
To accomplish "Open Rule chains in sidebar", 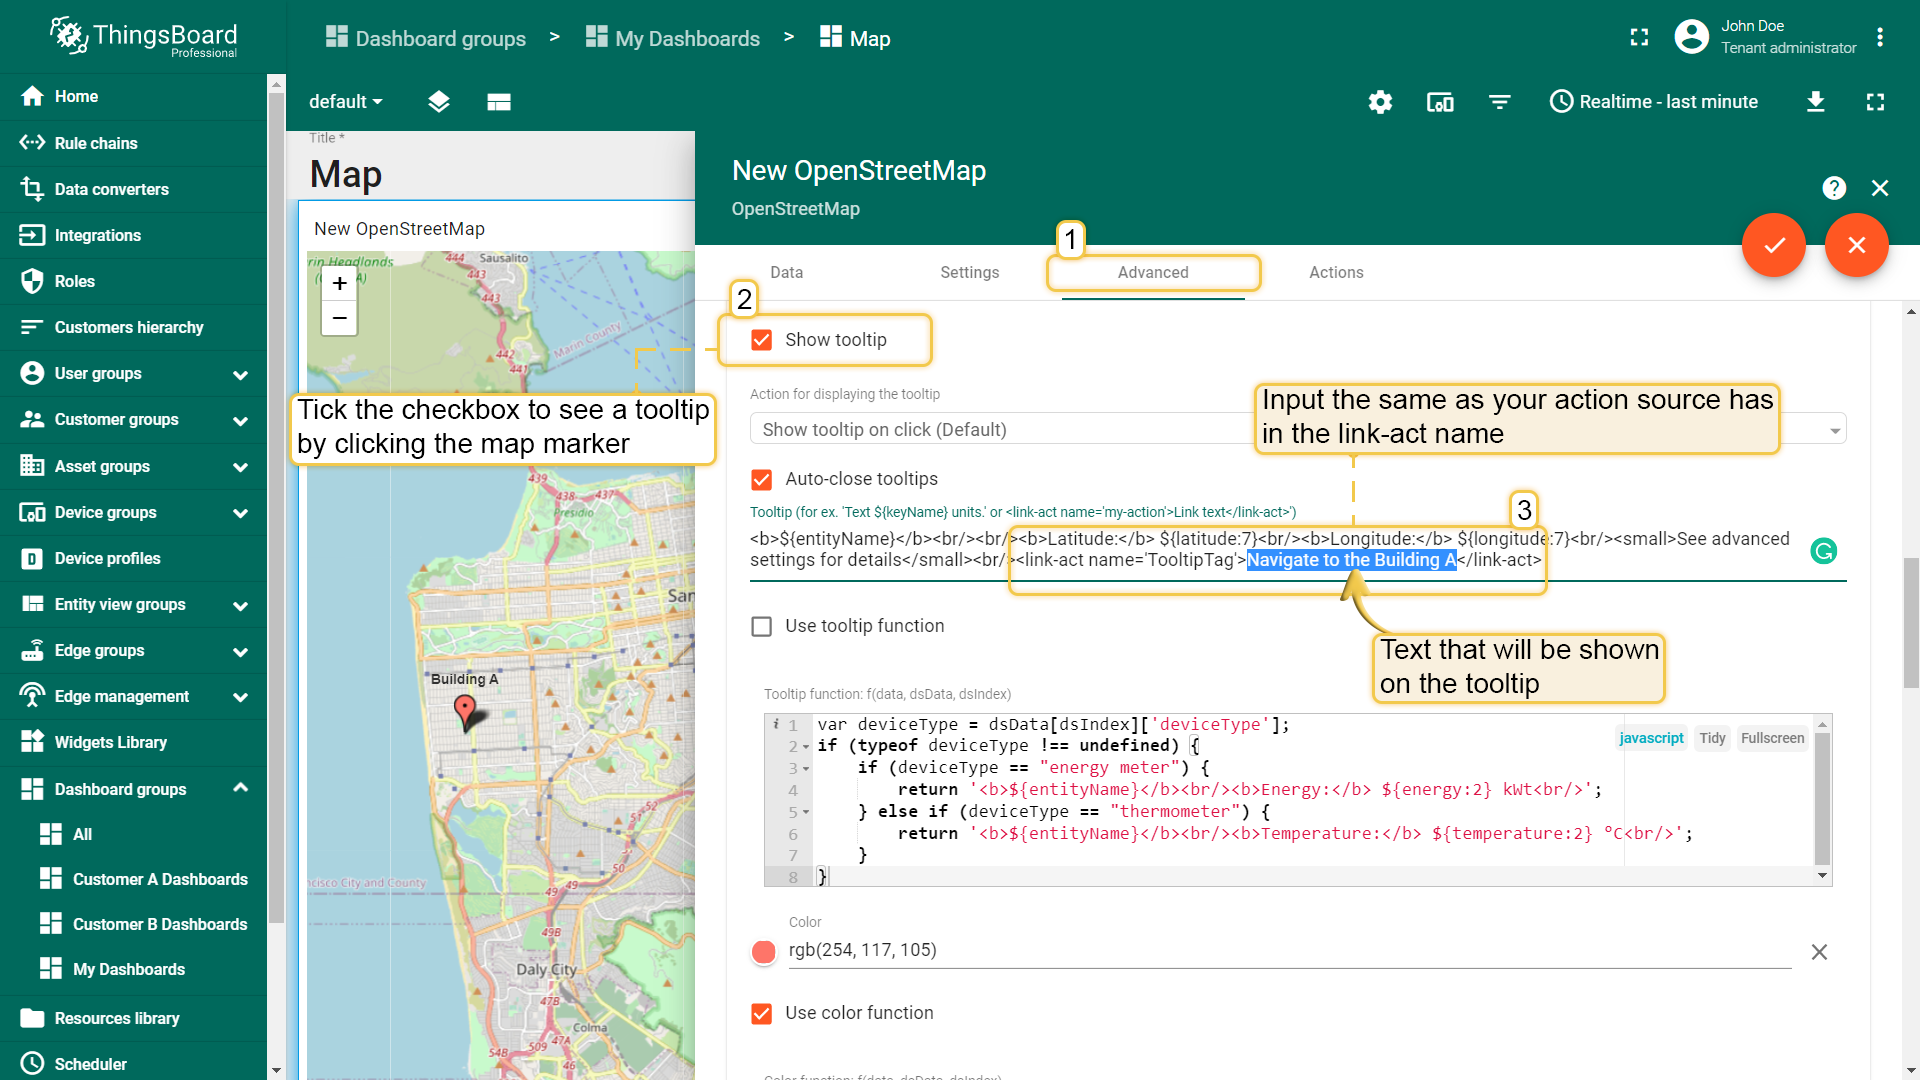I will (134, 143).
